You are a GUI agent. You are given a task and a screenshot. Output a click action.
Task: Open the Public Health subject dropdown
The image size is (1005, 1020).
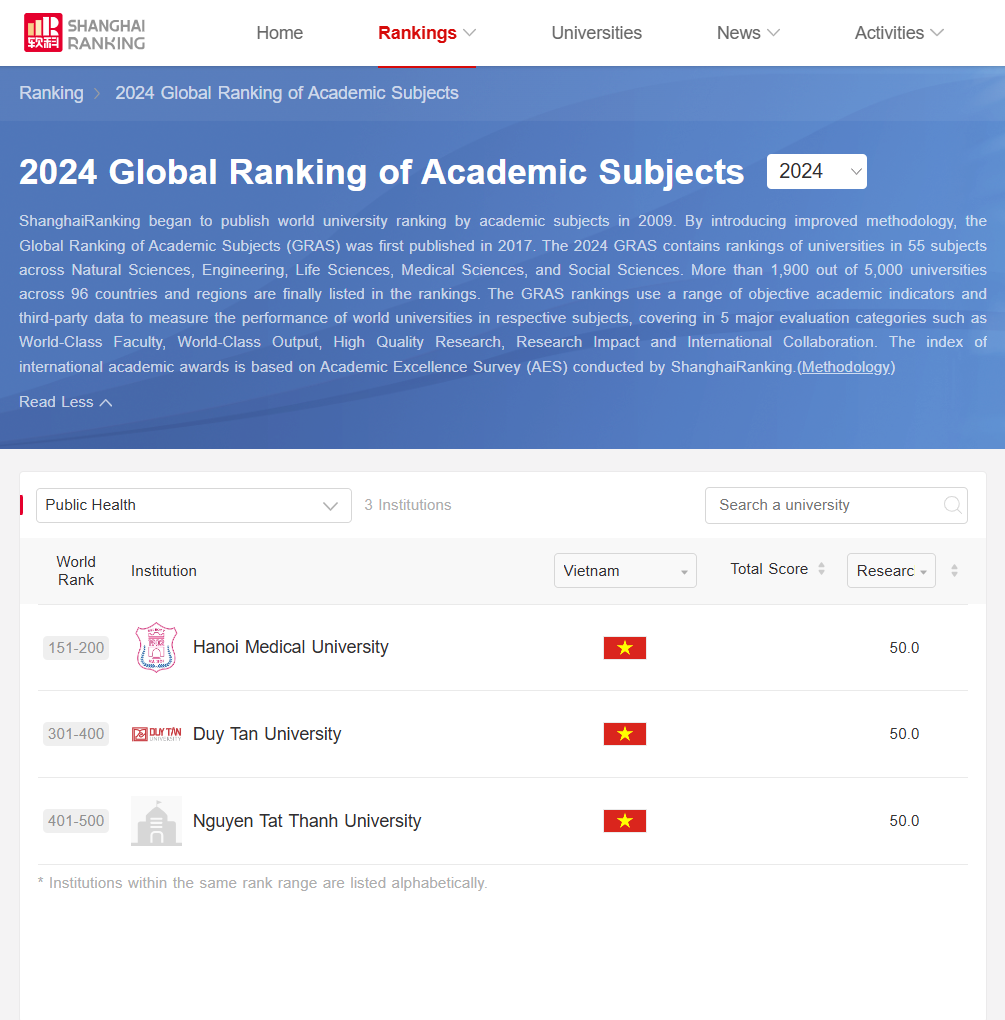[x=194, y=505]
